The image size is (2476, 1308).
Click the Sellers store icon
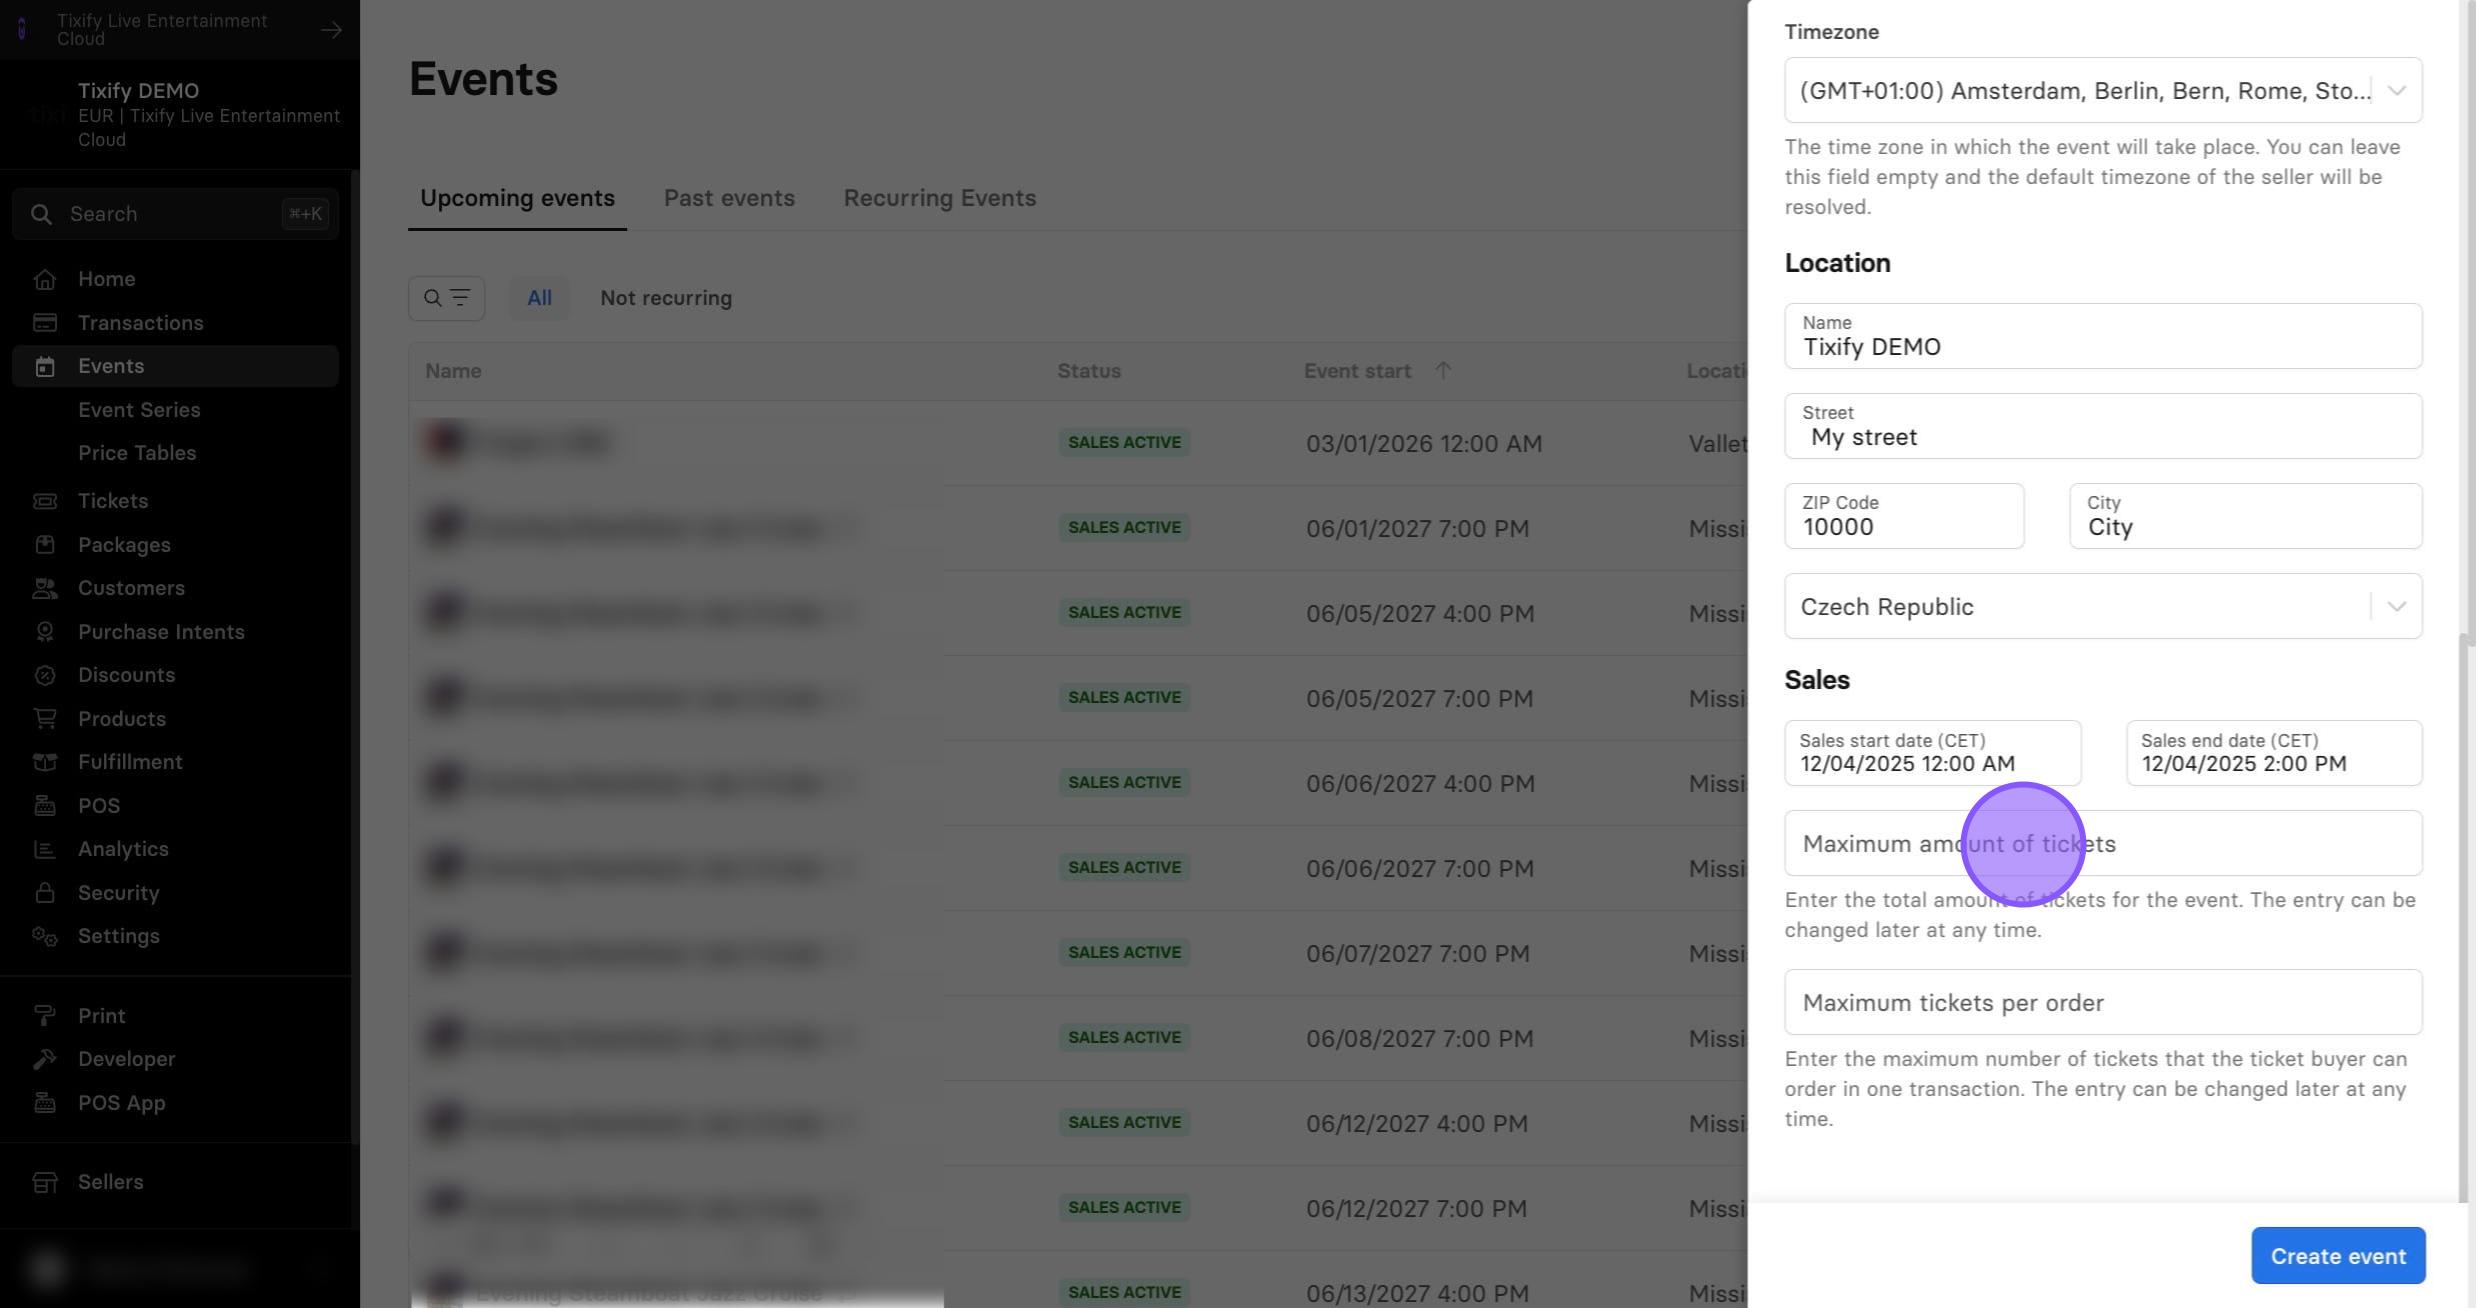[44, 1182]
